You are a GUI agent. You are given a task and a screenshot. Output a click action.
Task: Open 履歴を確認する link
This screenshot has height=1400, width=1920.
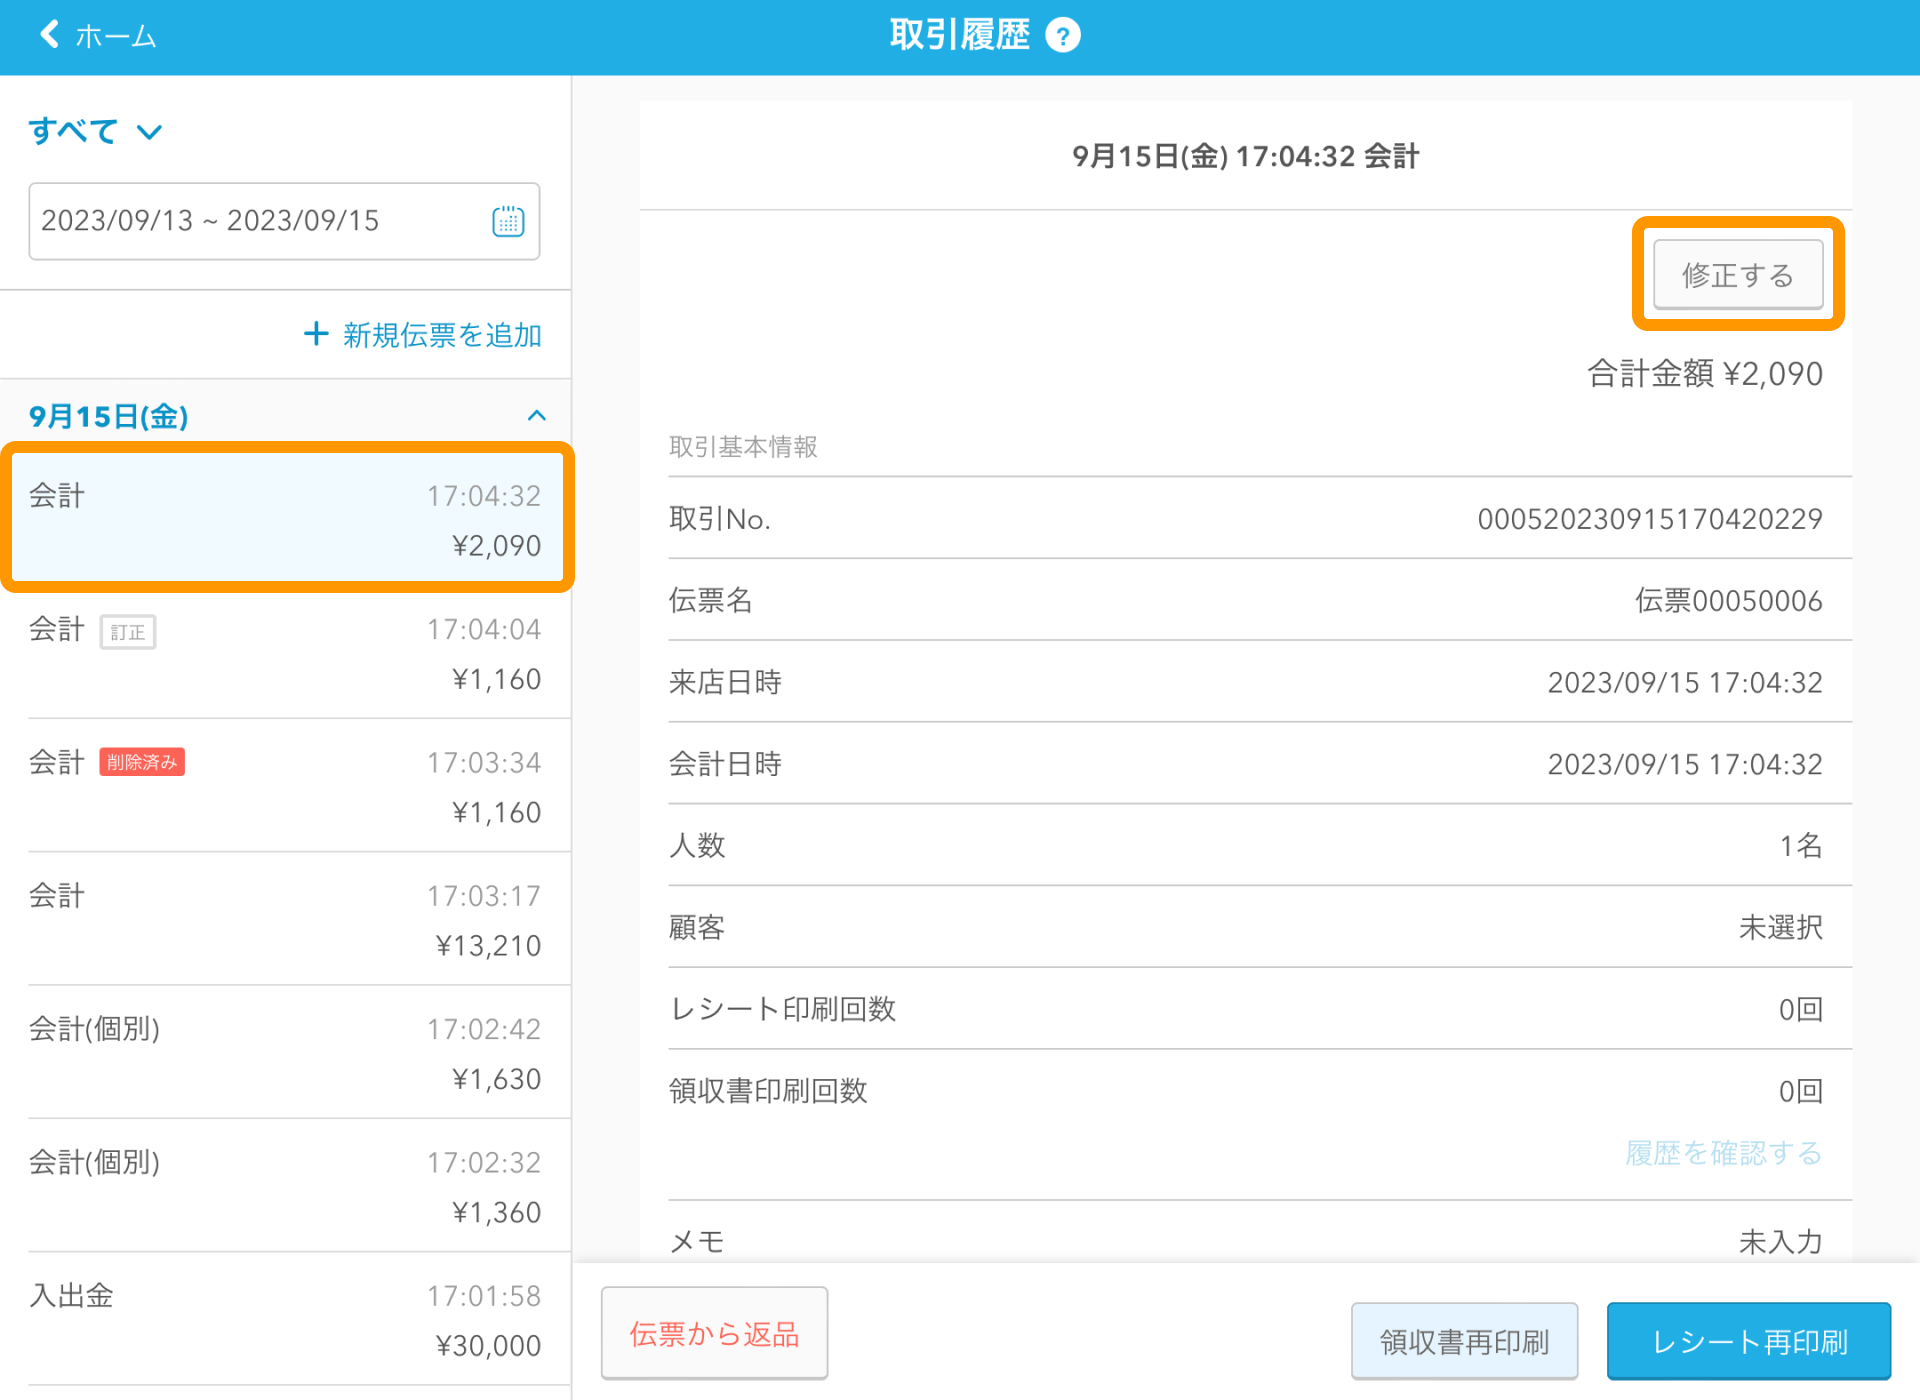coord(1723,1153)
